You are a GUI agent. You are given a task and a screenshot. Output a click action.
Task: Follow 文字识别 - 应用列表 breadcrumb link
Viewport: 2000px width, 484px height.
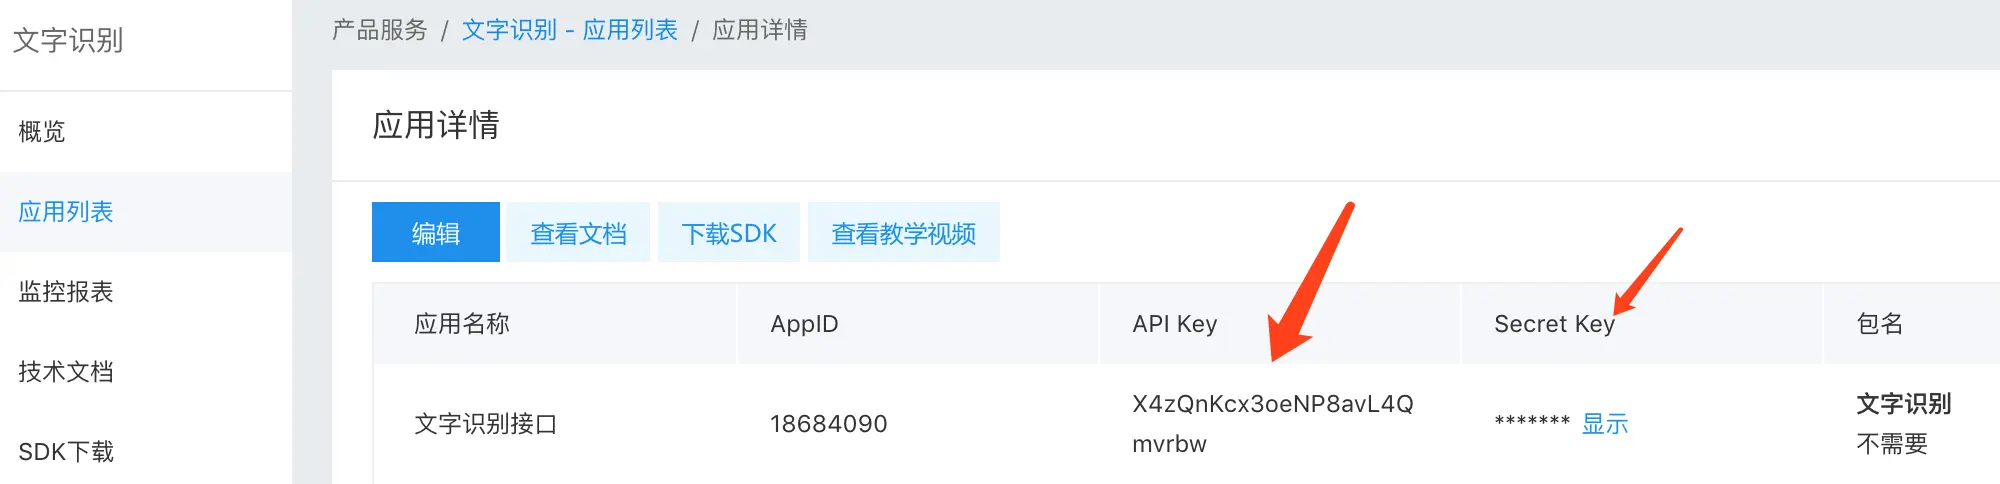569,30
